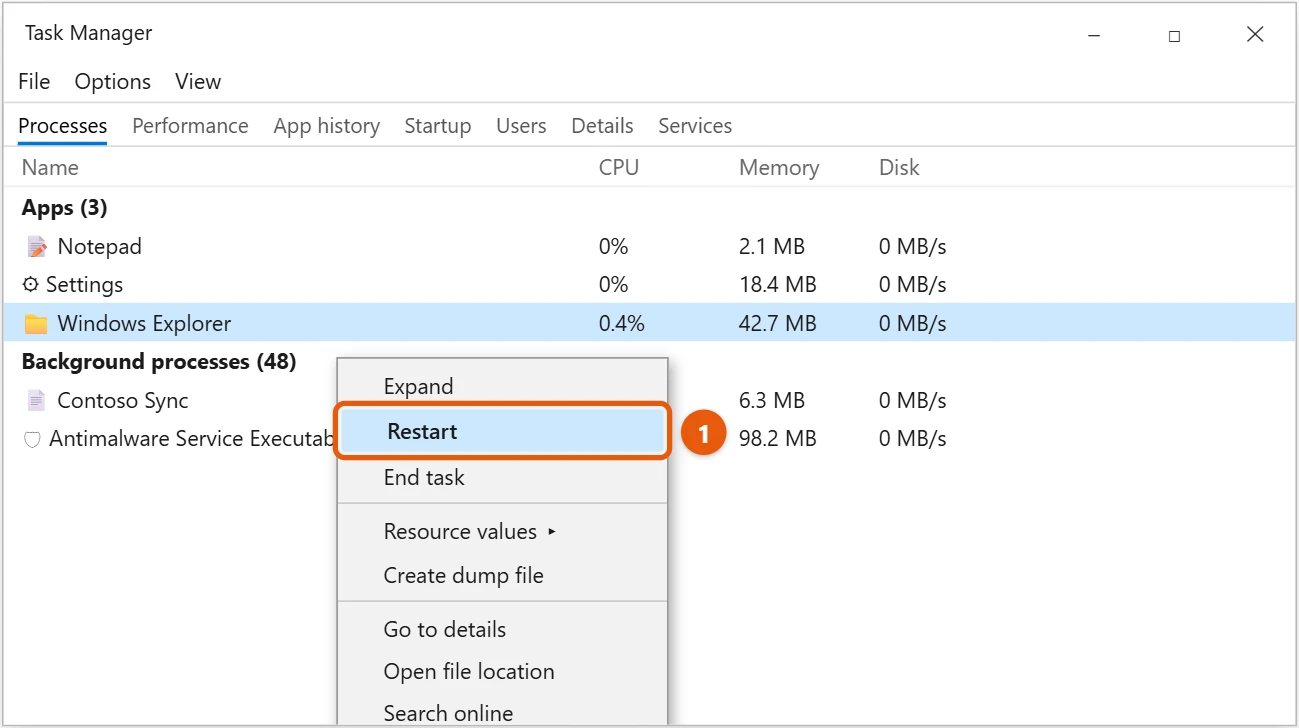Screen dimensions: 1299x728
Task: Choose Restart in the context menu
Action: [x=502, y=432]
